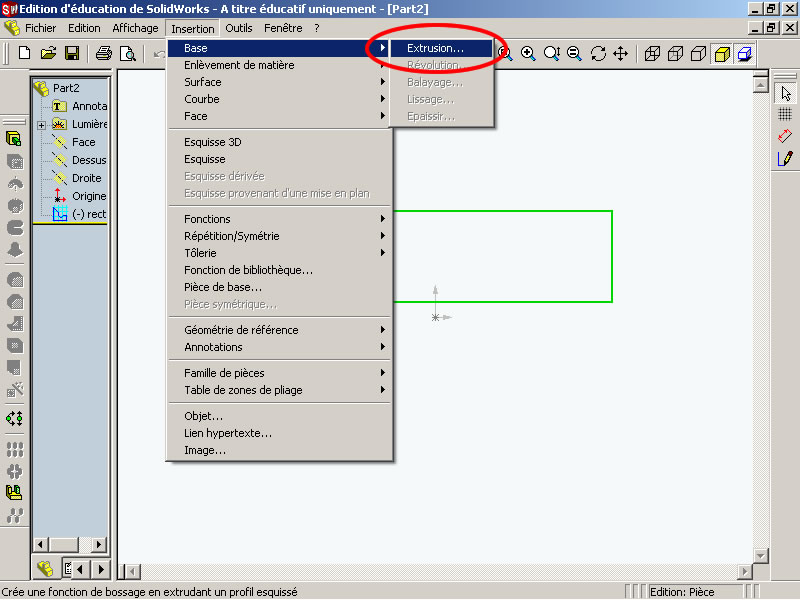Click graphics area horizontal scroll left arrow
Viewport: 800px width, 600px height.
pyautogui.click(x=133, y=571)
